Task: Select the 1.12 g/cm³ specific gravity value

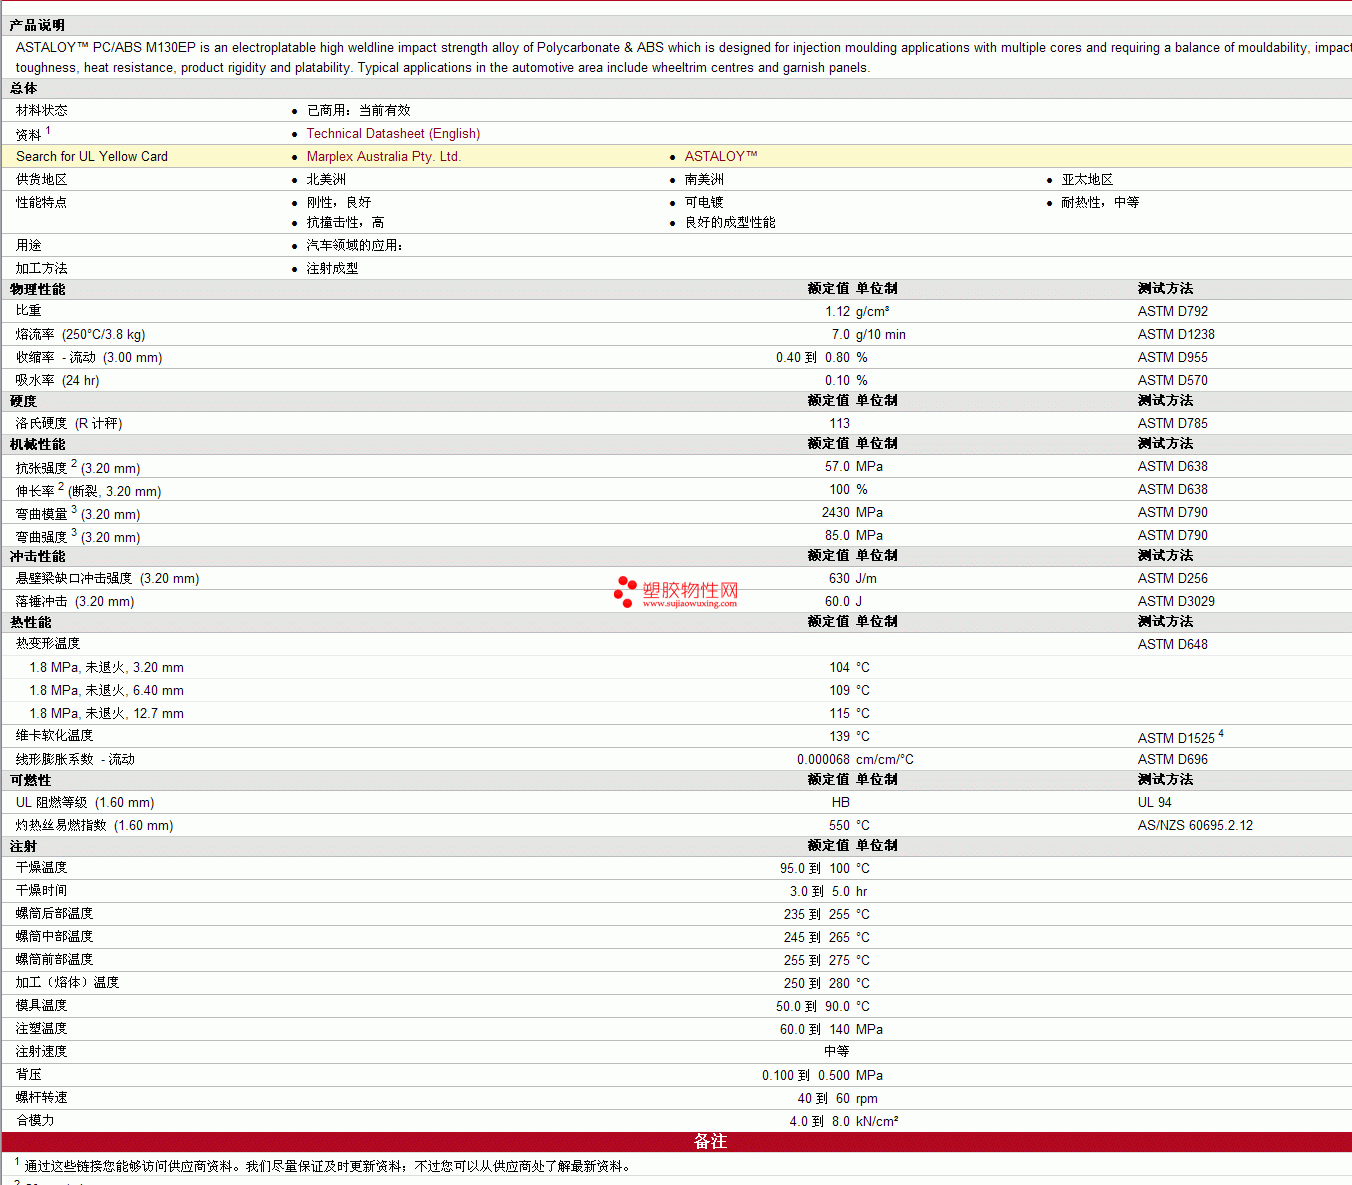Action: [857, 311]
